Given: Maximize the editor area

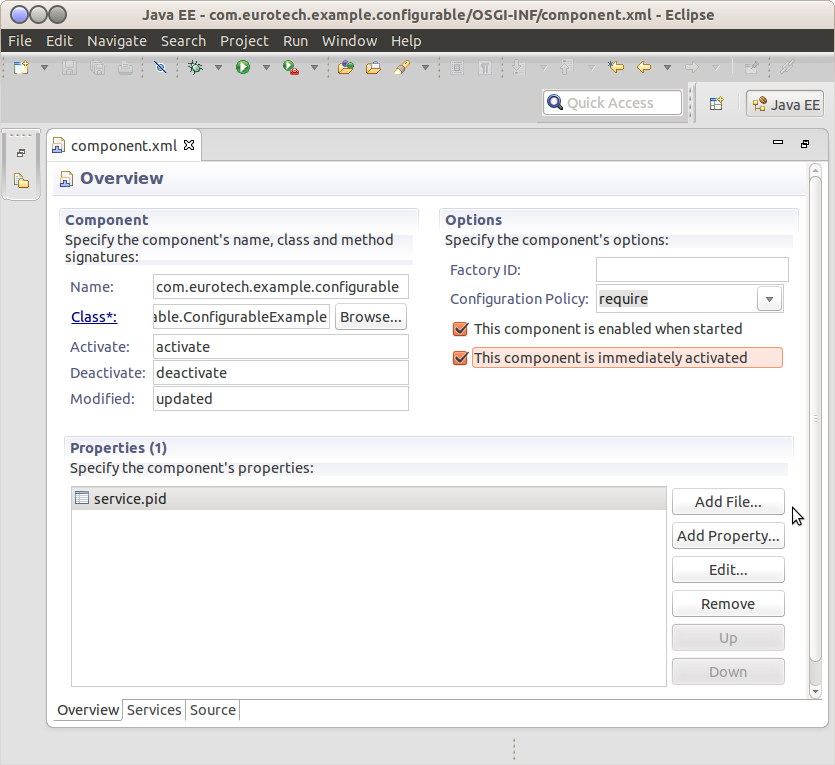Looking at the screenshot, I should pyautogui.click(x=805, y=144).
